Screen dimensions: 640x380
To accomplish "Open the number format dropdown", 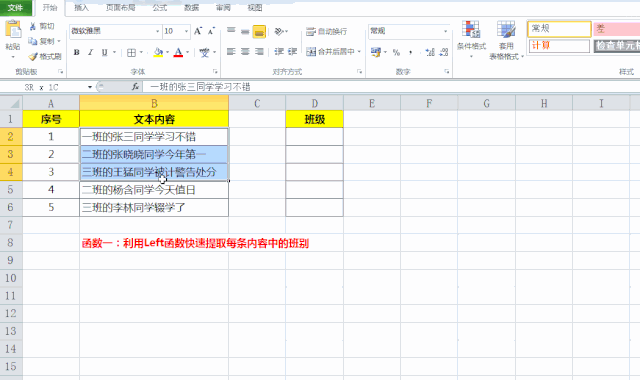I will pos(445,31).
